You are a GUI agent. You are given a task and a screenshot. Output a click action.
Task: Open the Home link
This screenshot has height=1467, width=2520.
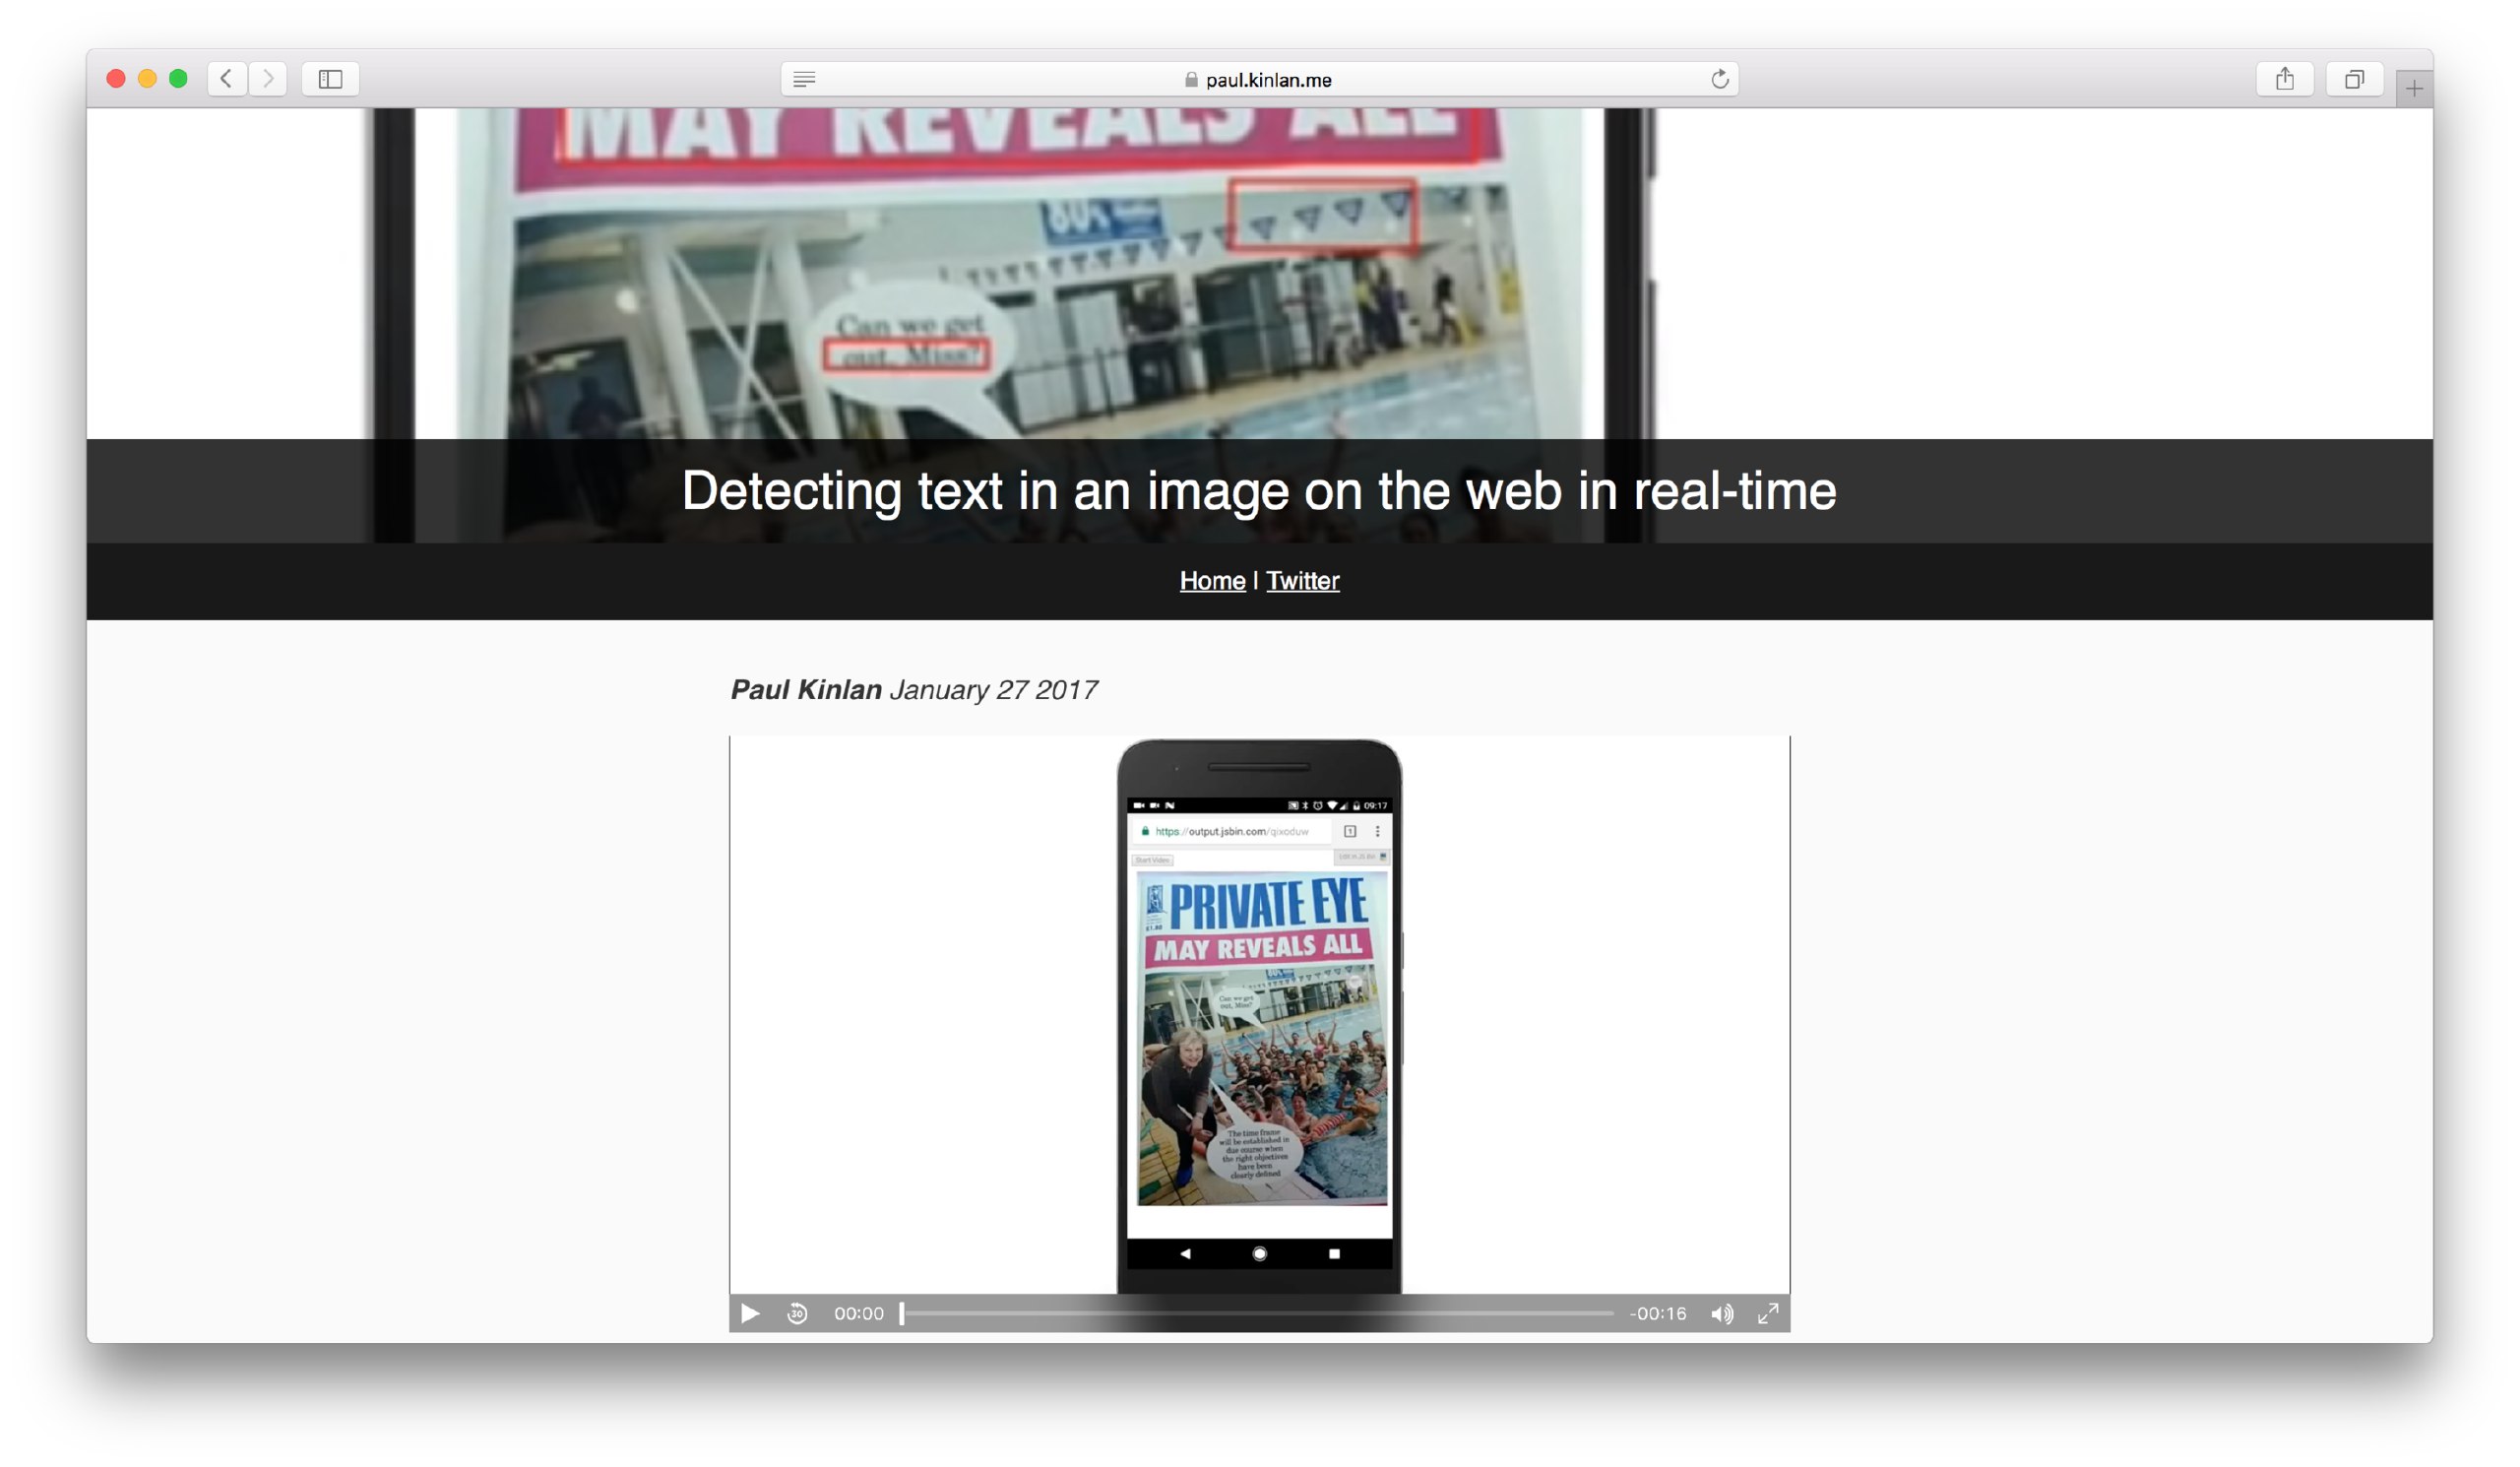[1213, 581]
